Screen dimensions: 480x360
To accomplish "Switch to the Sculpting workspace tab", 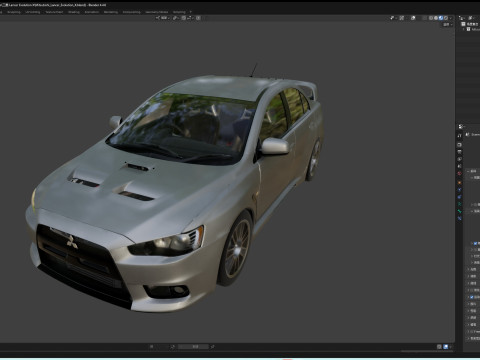I will click(14, 12).
